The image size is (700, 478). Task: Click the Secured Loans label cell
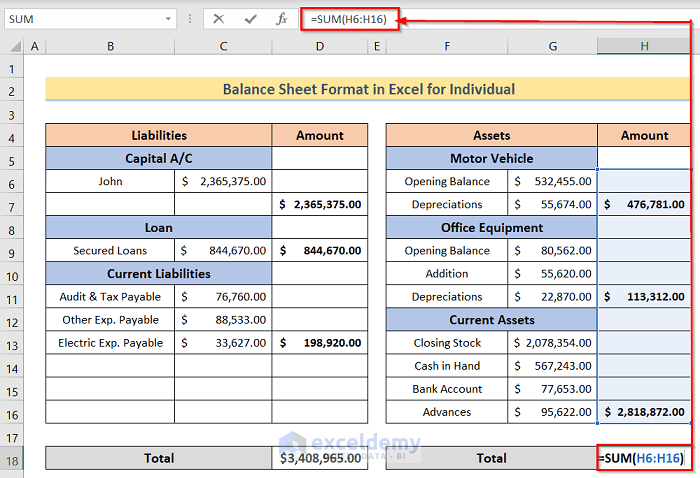pyautogui.click(x=110, y=250)
